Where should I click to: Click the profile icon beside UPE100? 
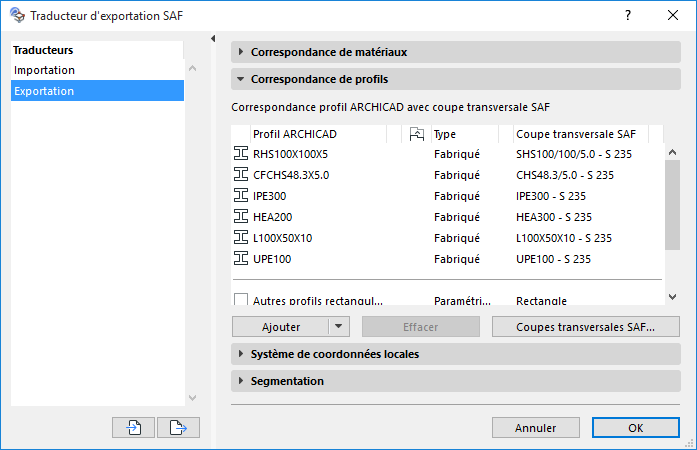(241, 258)
